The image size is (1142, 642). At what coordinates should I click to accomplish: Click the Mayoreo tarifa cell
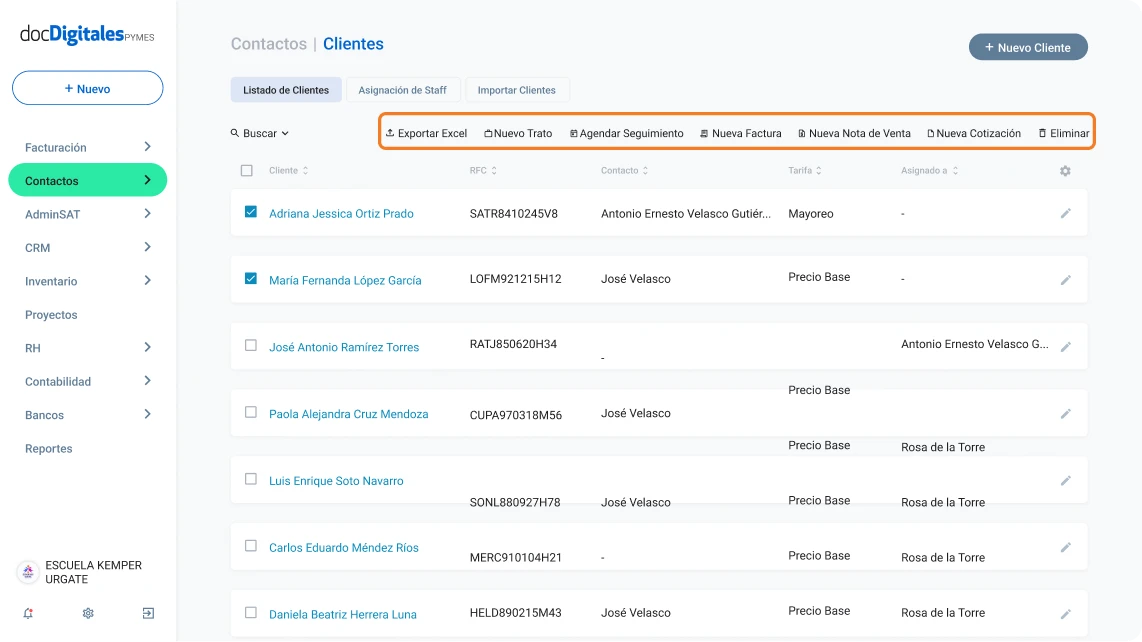click(811, 214)
